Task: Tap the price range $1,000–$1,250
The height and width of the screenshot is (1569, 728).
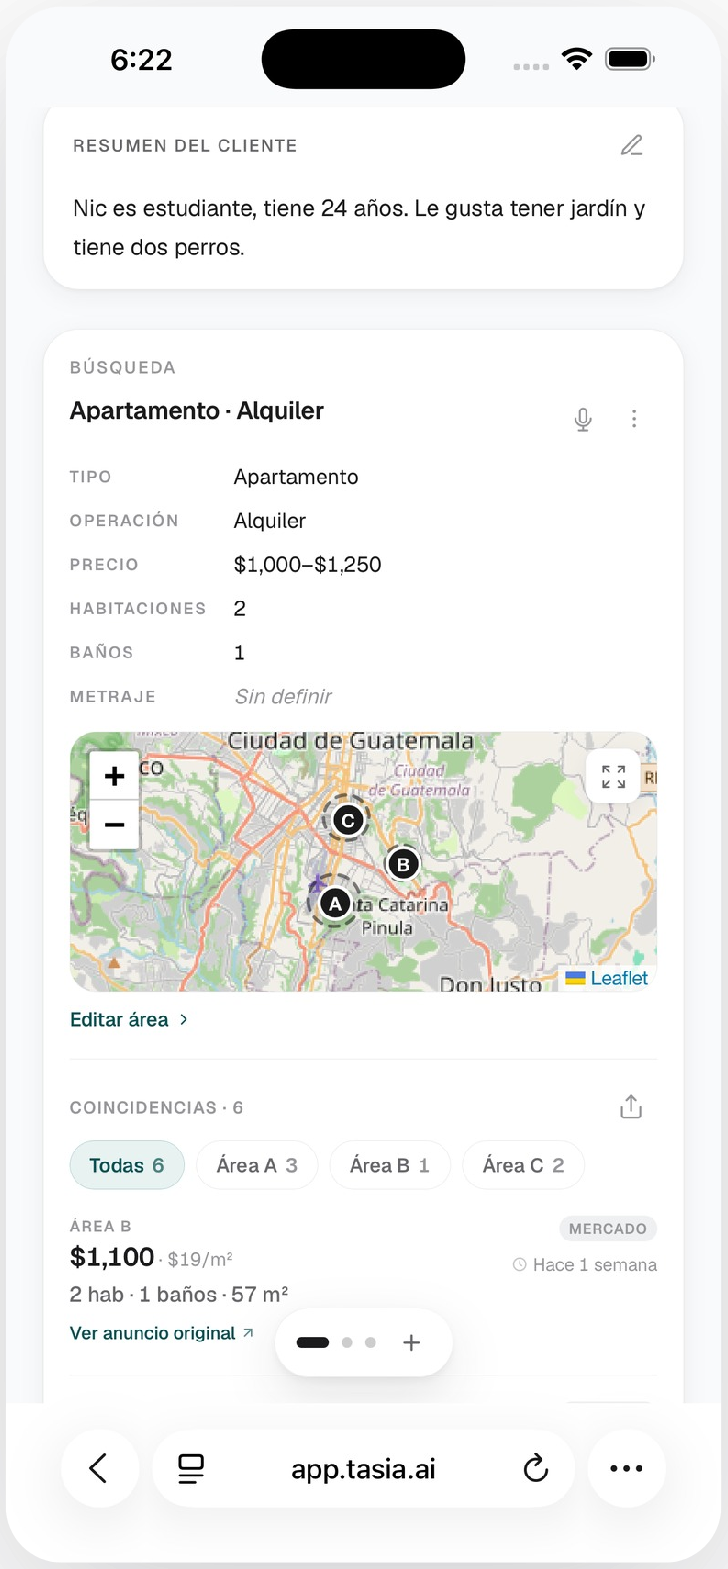Action: tap(308, 564)
